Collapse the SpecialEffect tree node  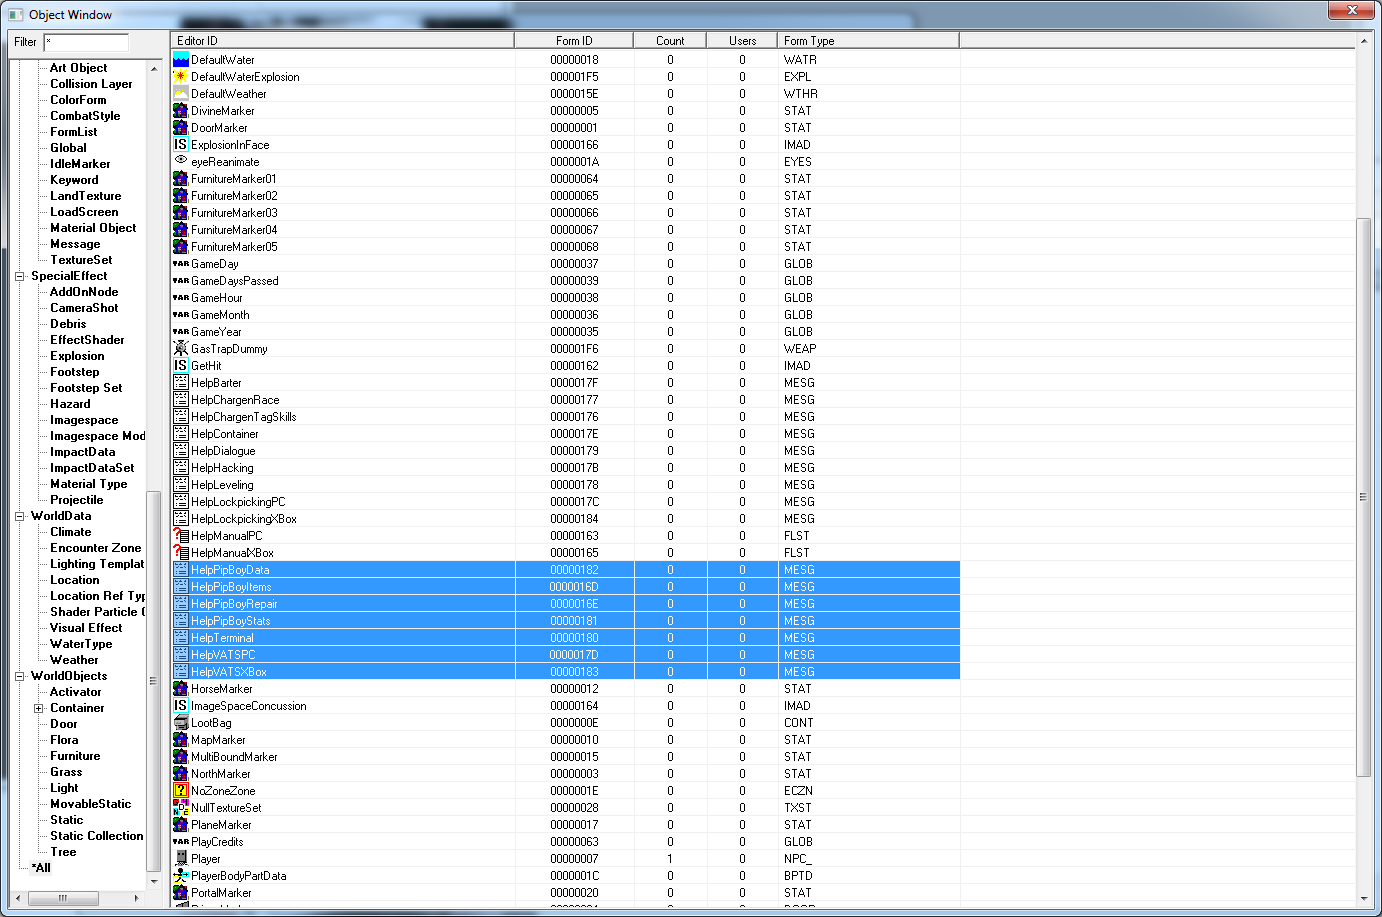(19, 276)
